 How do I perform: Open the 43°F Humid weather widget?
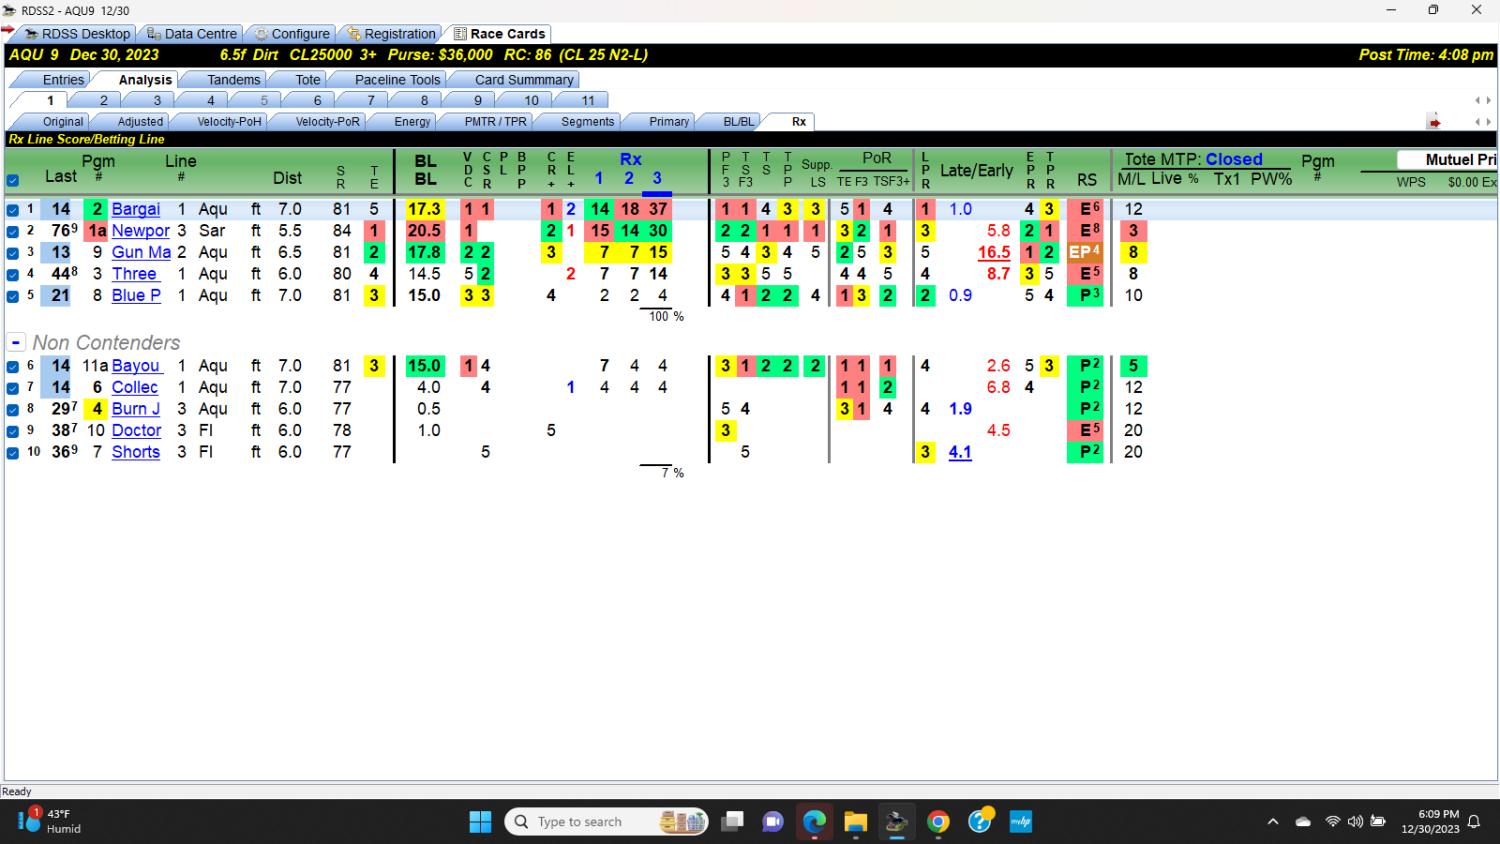click(48, 821)
